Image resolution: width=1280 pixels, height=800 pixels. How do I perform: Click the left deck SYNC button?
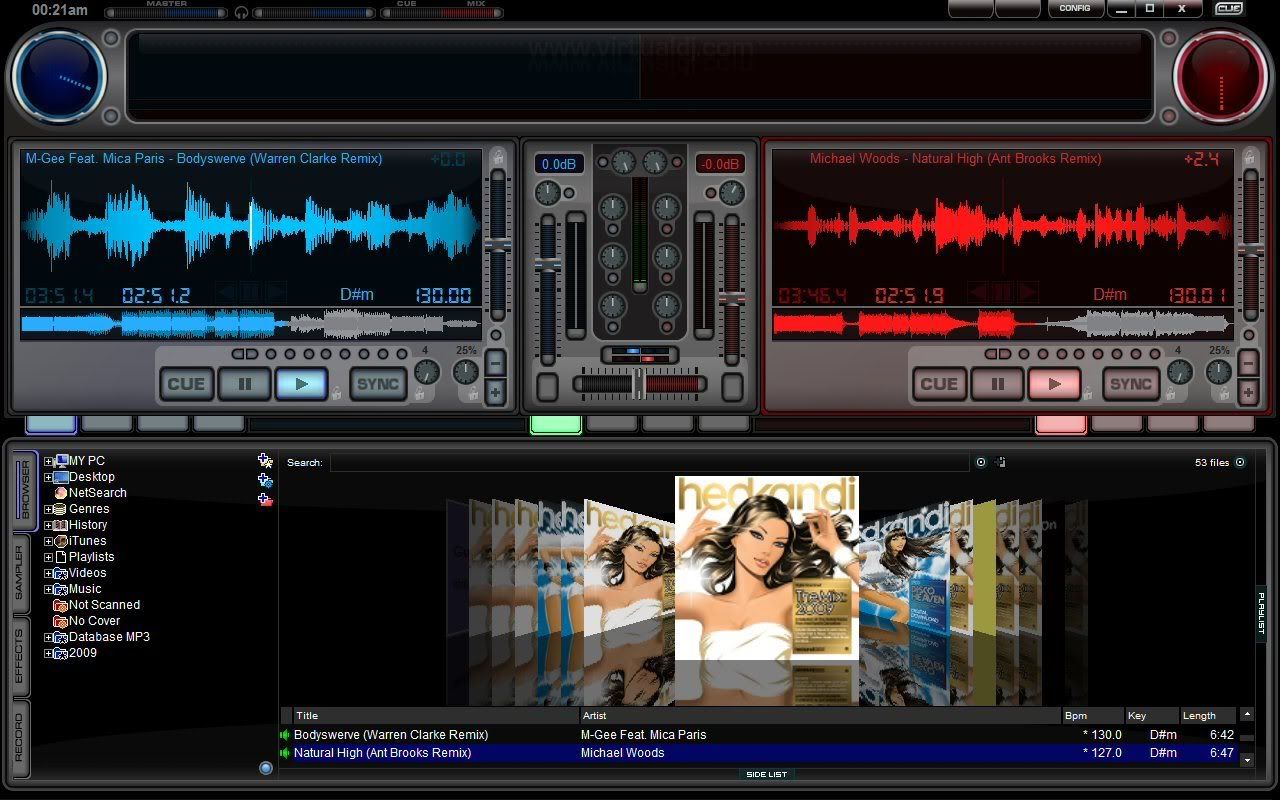click(x=378, y=384)
